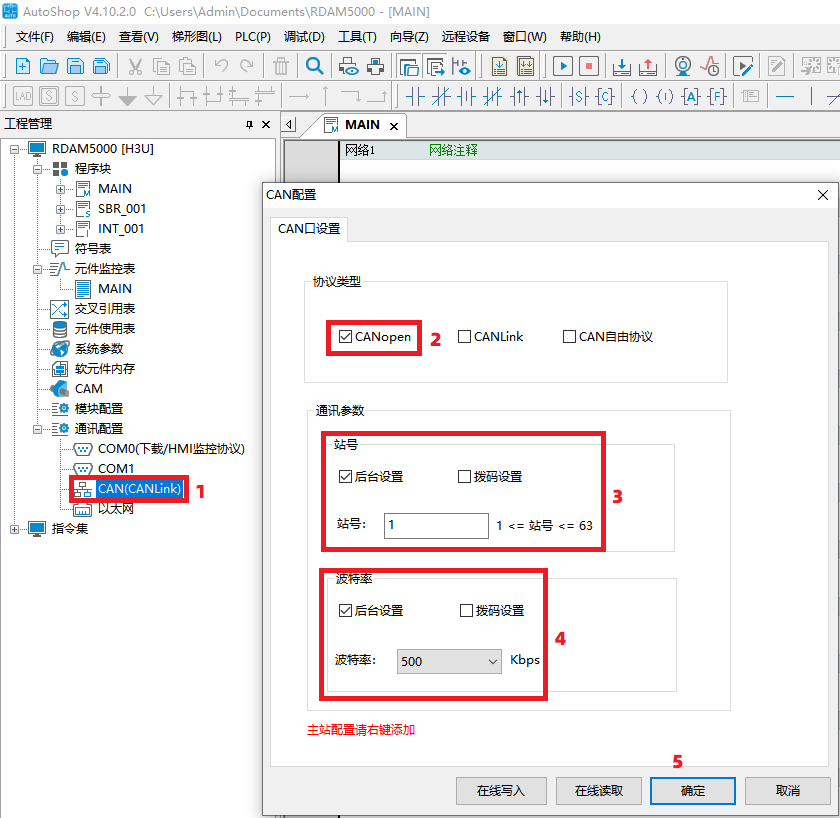Select CAN(CANLink) in the project tree

140,489
